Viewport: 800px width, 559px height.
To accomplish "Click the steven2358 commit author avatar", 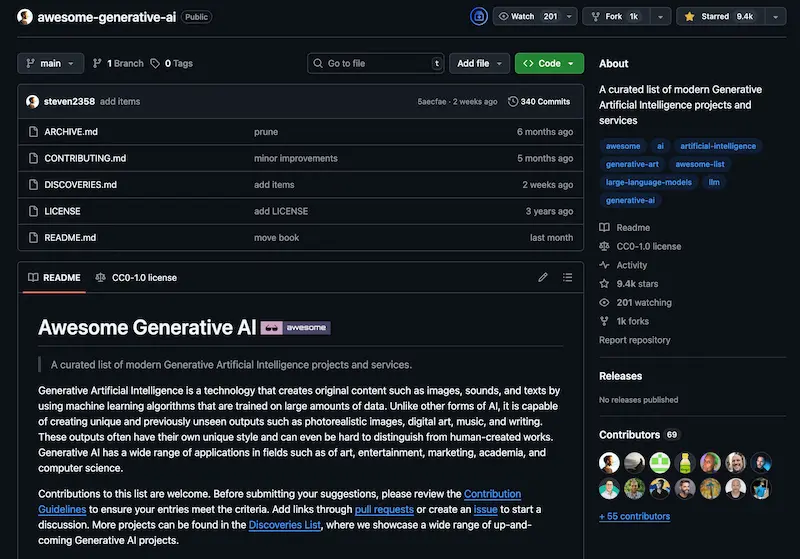I will coord(33,101).
